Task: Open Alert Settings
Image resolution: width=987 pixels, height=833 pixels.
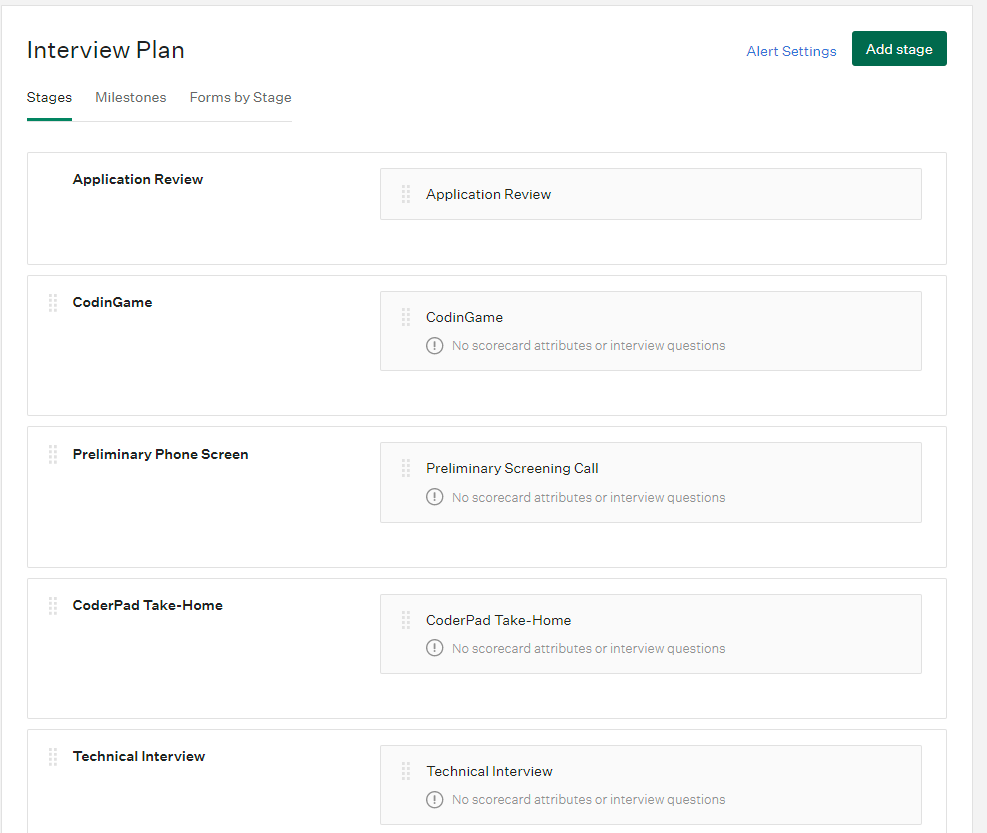Action: (791, 50)
